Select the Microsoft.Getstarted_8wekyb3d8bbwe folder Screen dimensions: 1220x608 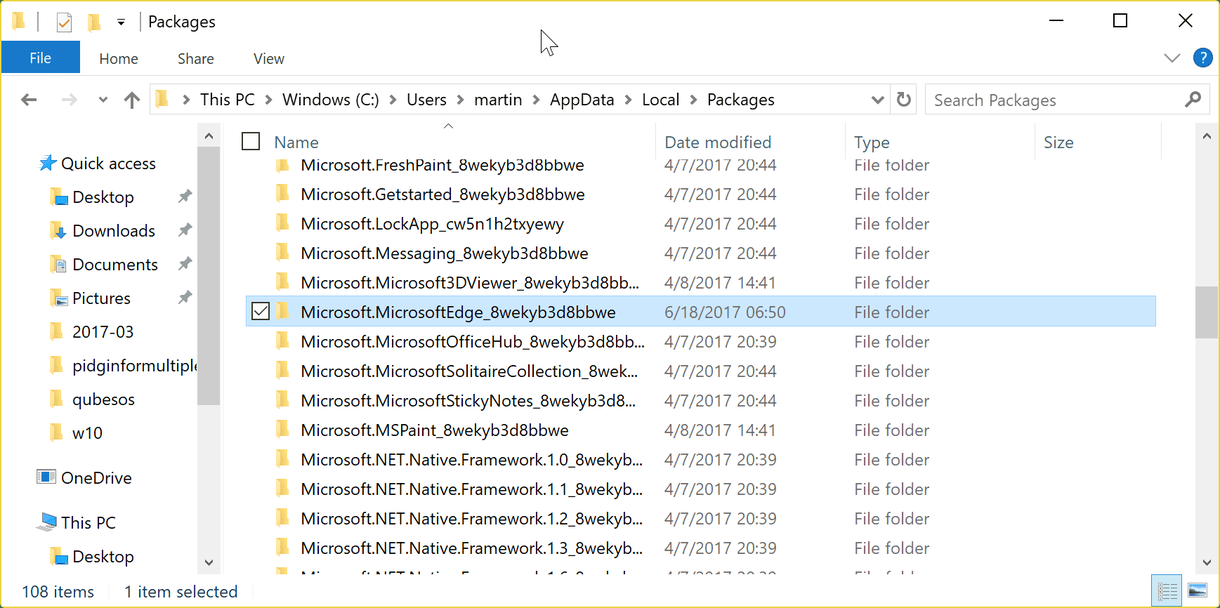[443, 194]
